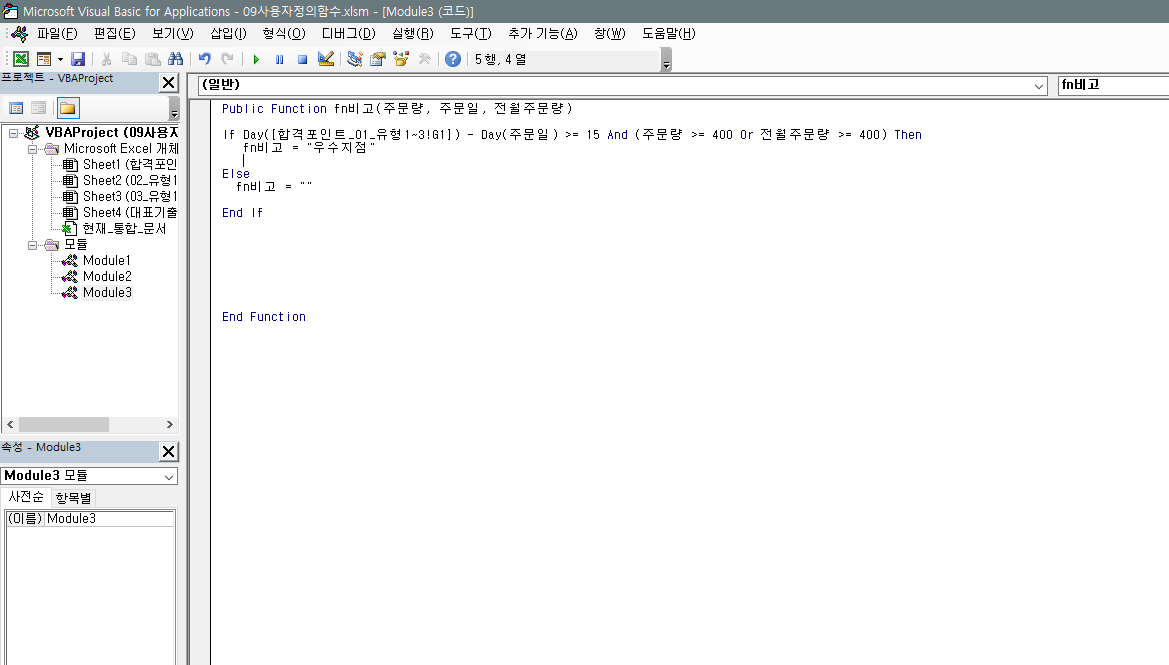Open the Project Explorer toolbar icon

[355, 59]
